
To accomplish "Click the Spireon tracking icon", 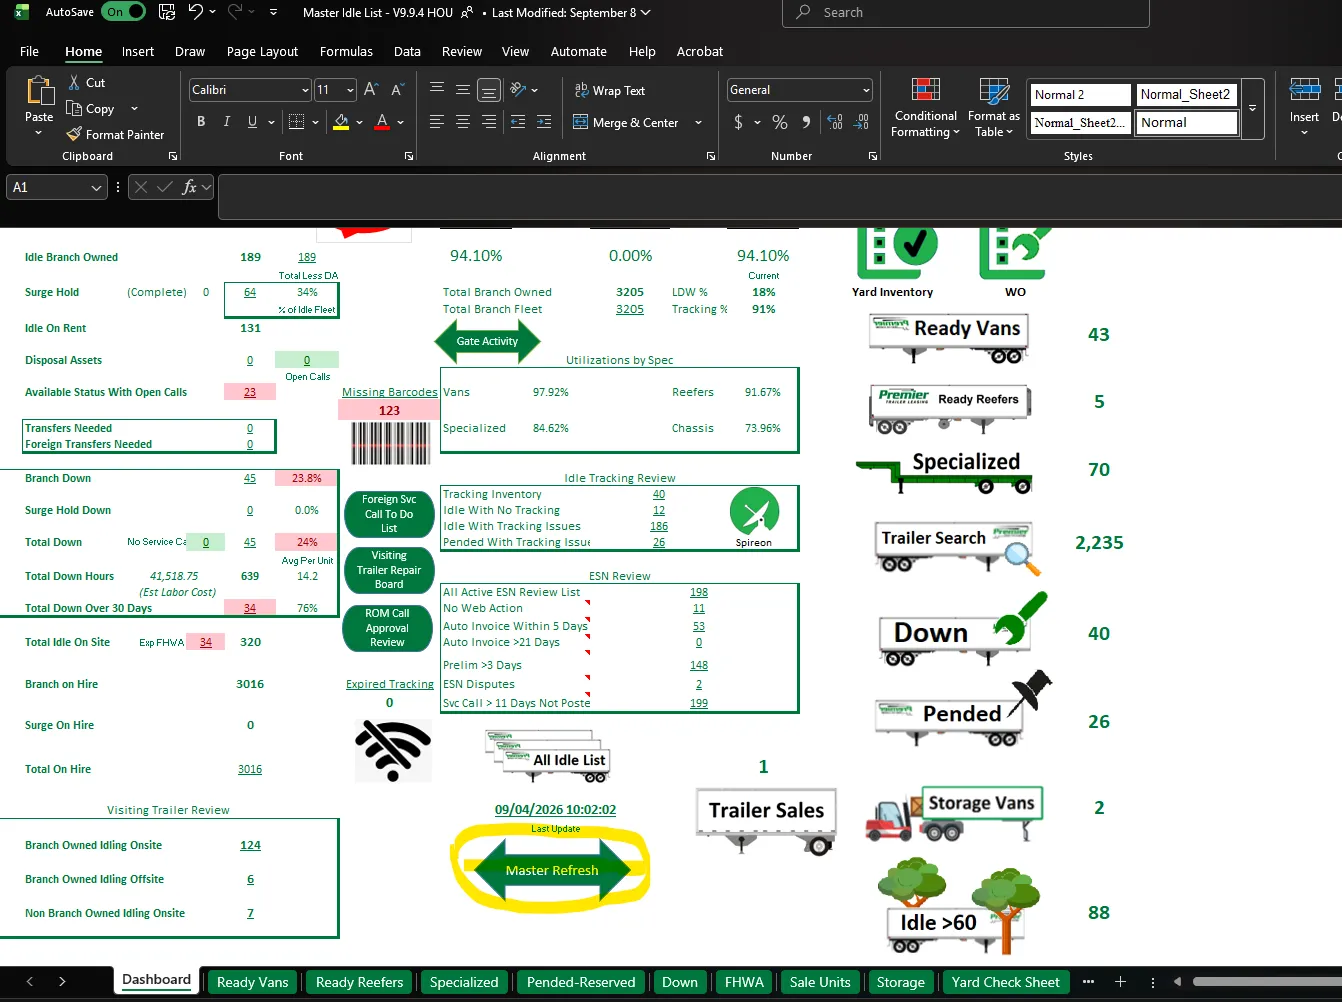I will tap(754, 511).
